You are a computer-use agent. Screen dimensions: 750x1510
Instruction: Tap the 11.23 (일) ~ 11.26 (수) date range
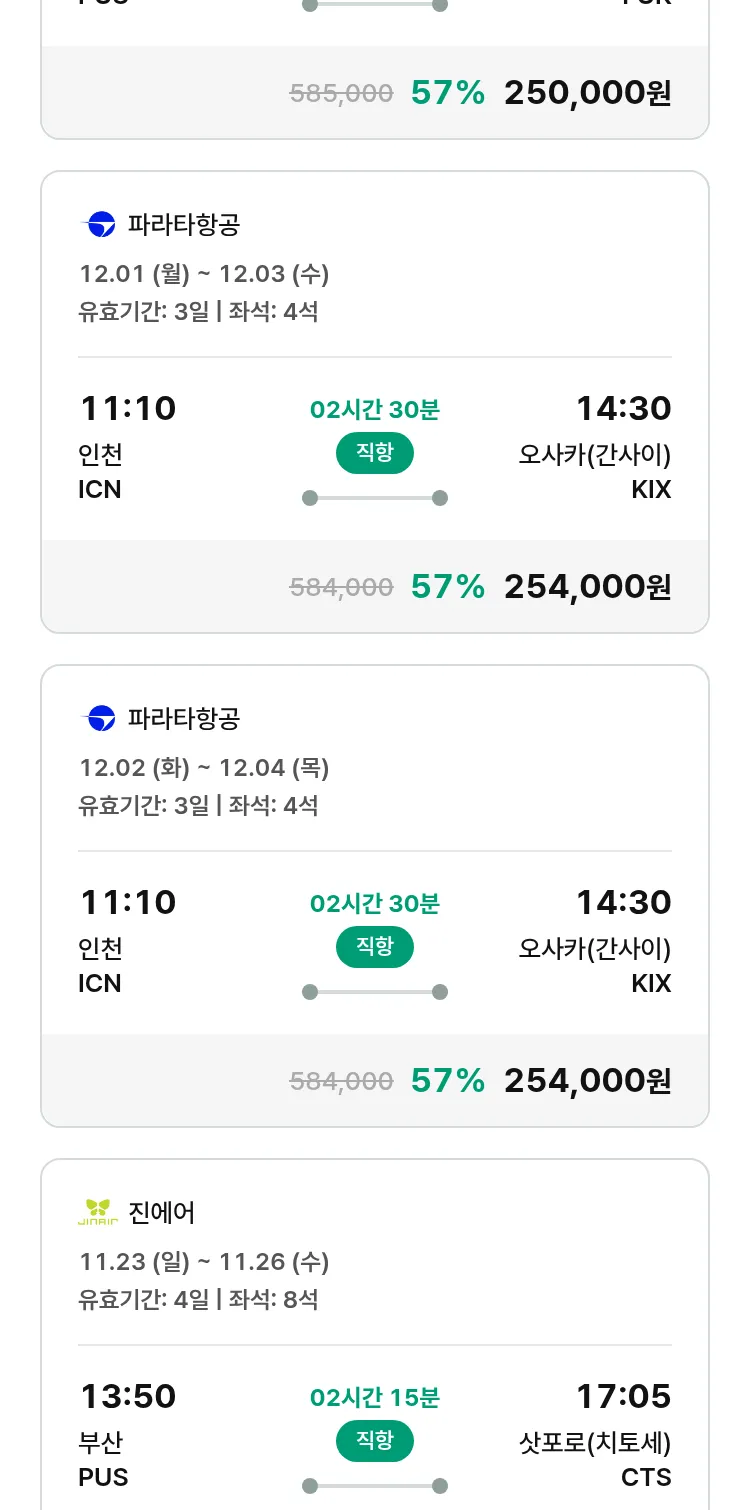[x=204, y=1262]
